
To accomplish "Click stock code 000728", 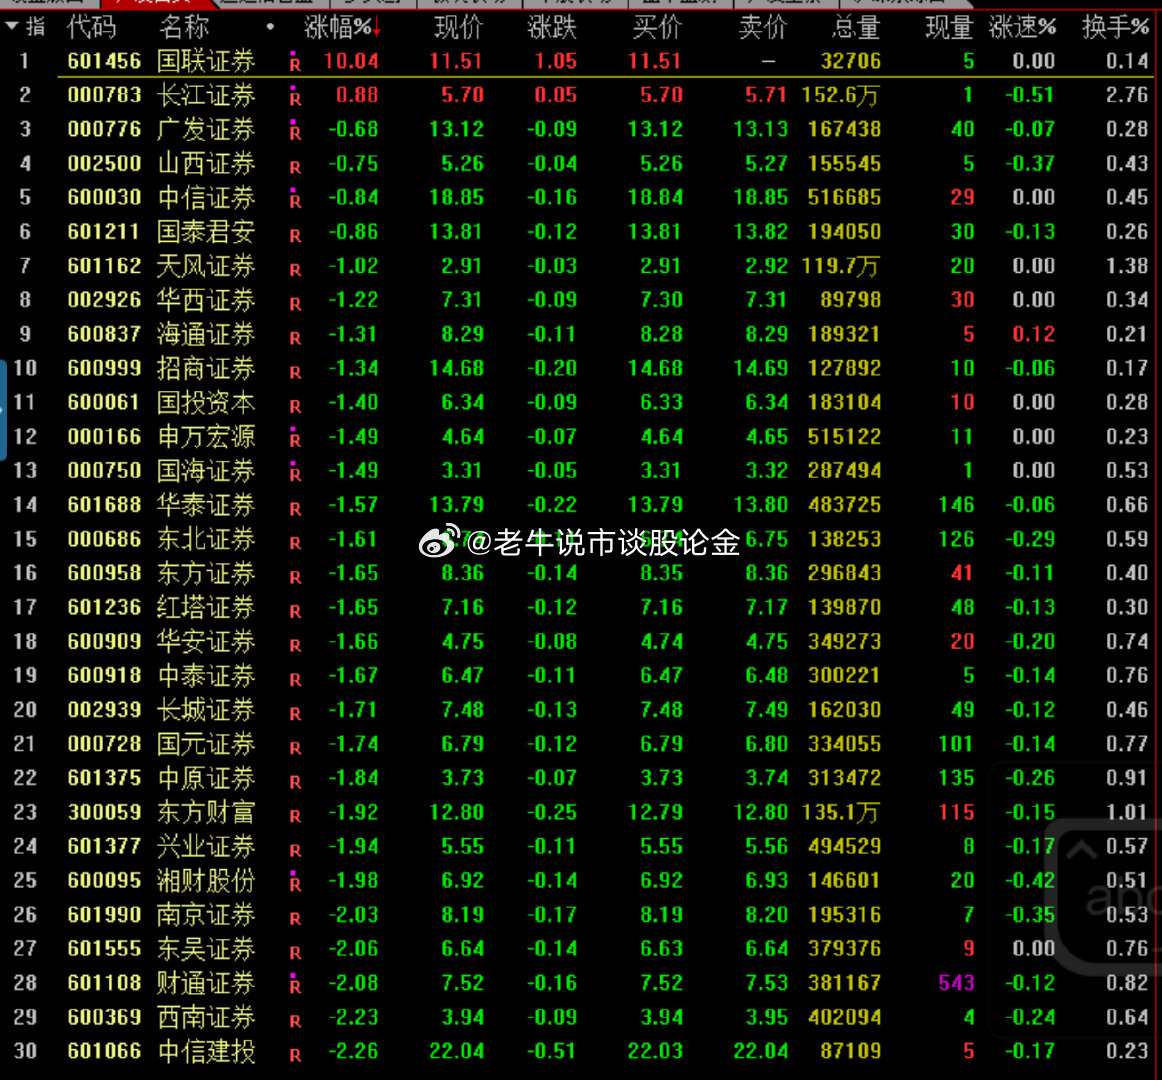I will point(104,744).
